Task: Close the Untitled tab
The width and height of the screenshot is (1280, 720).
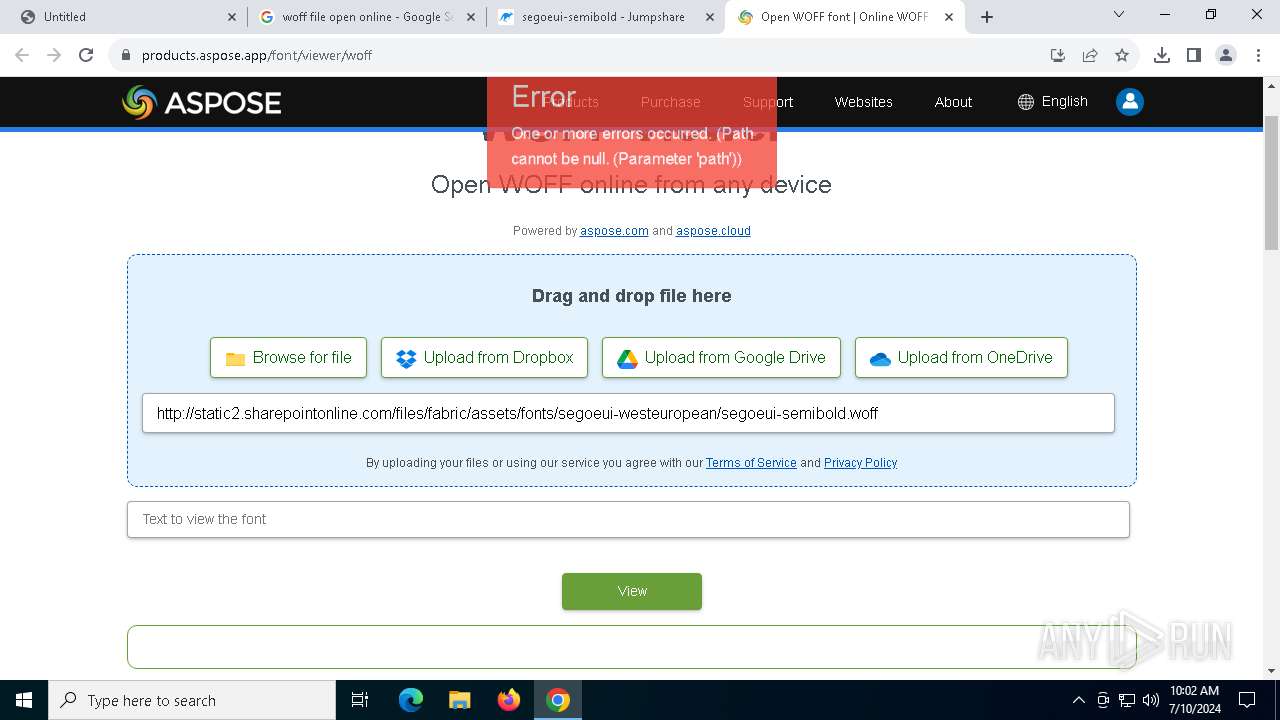Action: [x=232, y=17]
